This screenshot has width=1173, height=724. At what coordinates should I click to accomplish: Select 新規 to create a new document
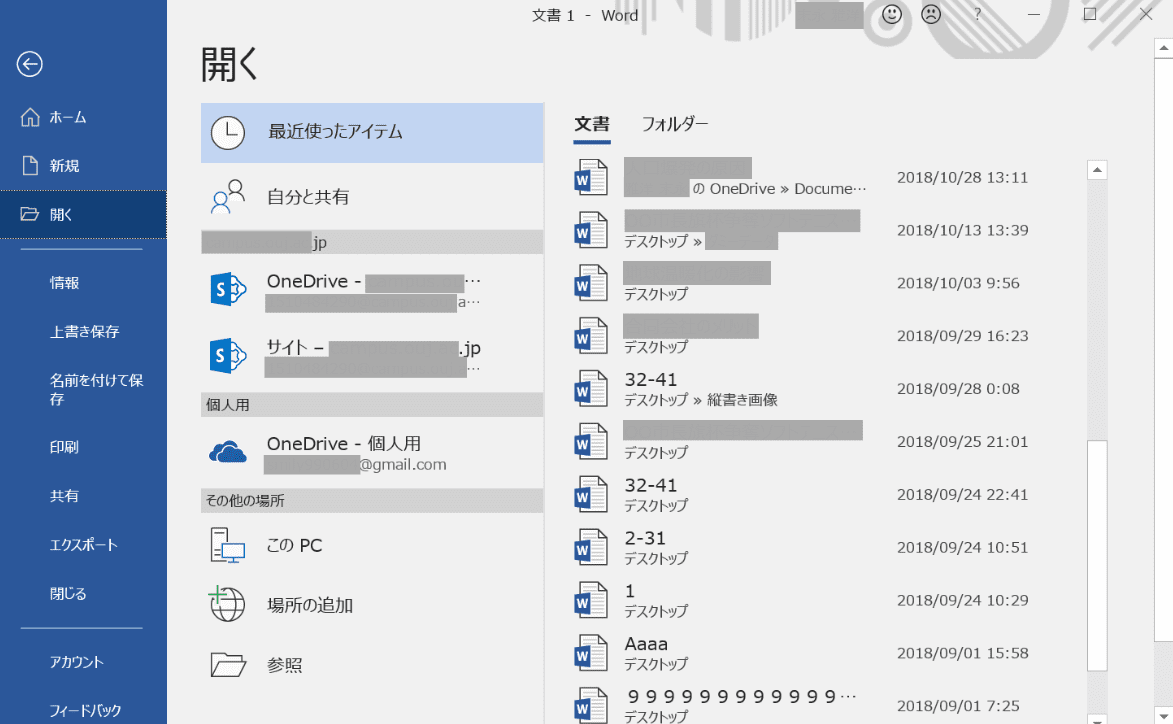click(83, 166)
